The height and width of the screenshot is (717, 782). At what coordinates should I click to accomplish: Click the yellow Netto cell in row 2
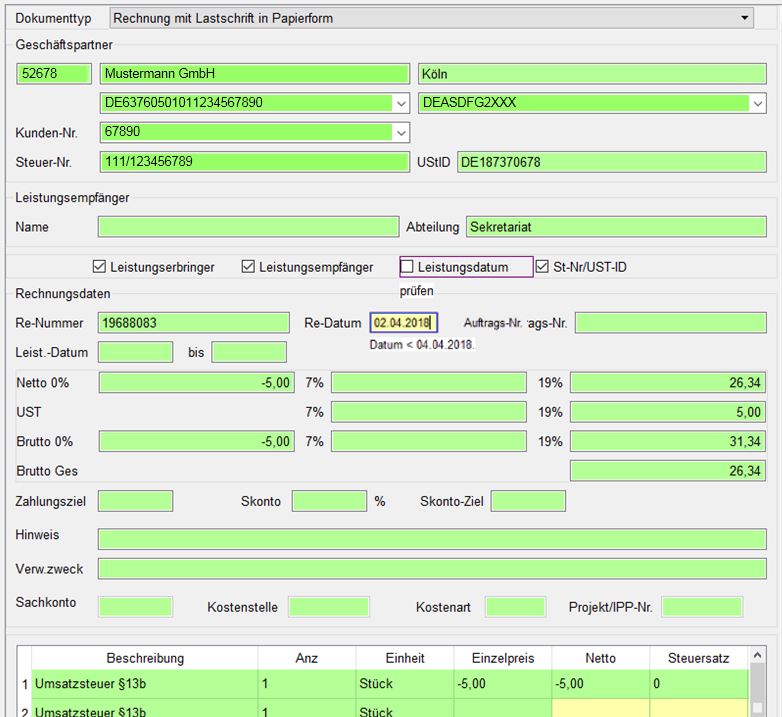point(600,708)
